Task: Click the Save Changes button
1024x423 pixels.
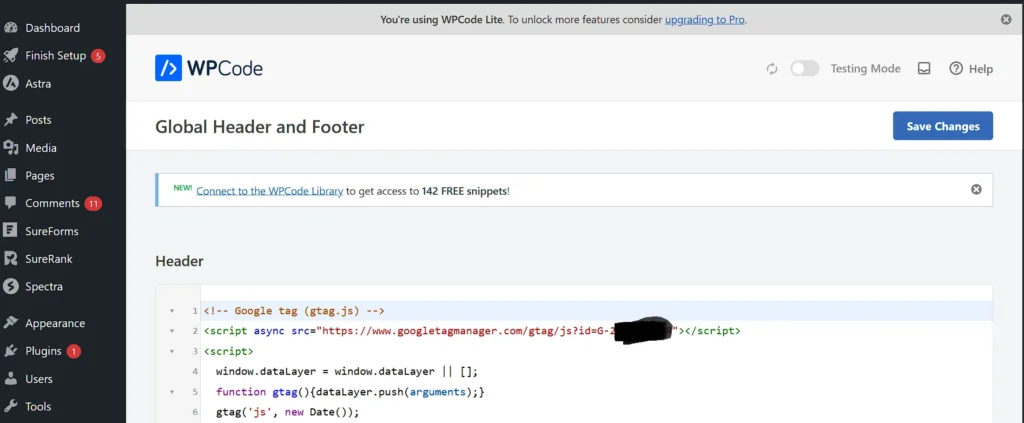Action: 943,126
